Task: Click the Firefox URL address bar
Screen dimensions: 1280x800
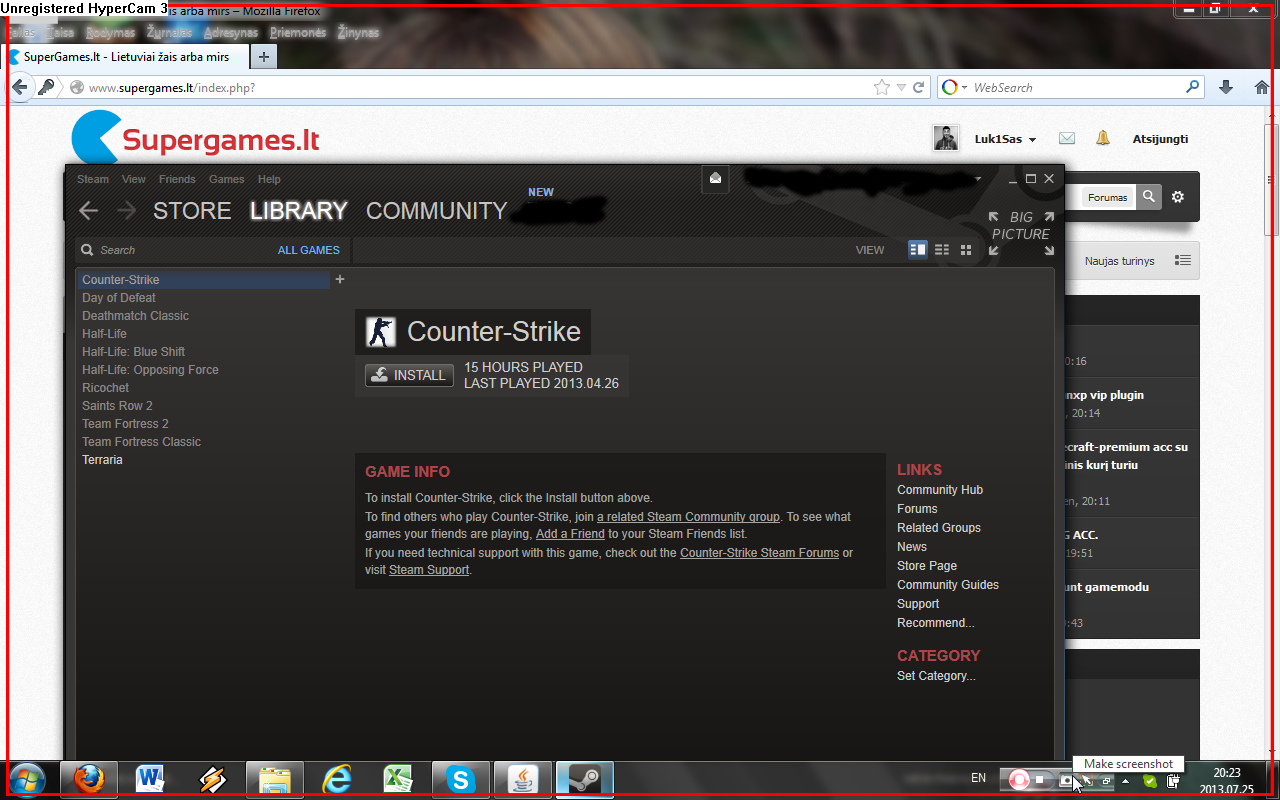Action: click(479, 87)
